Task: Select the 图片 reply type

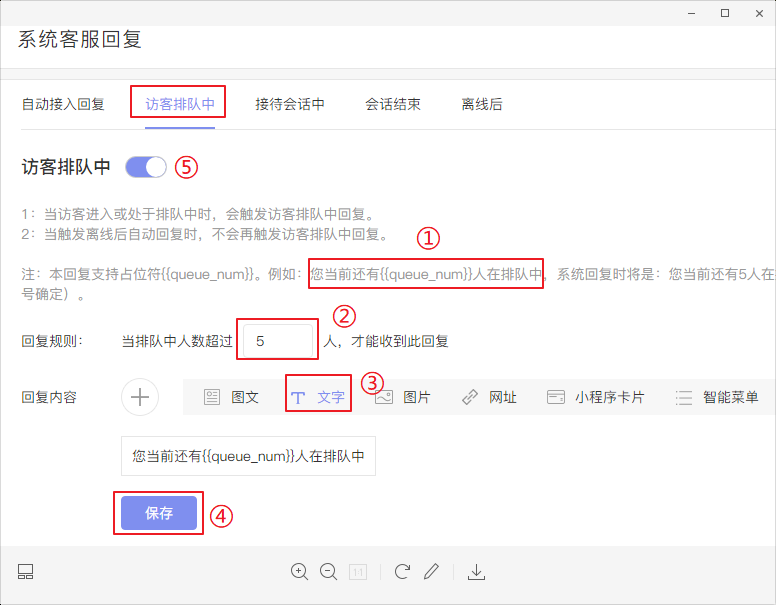Action: point(403,397)
